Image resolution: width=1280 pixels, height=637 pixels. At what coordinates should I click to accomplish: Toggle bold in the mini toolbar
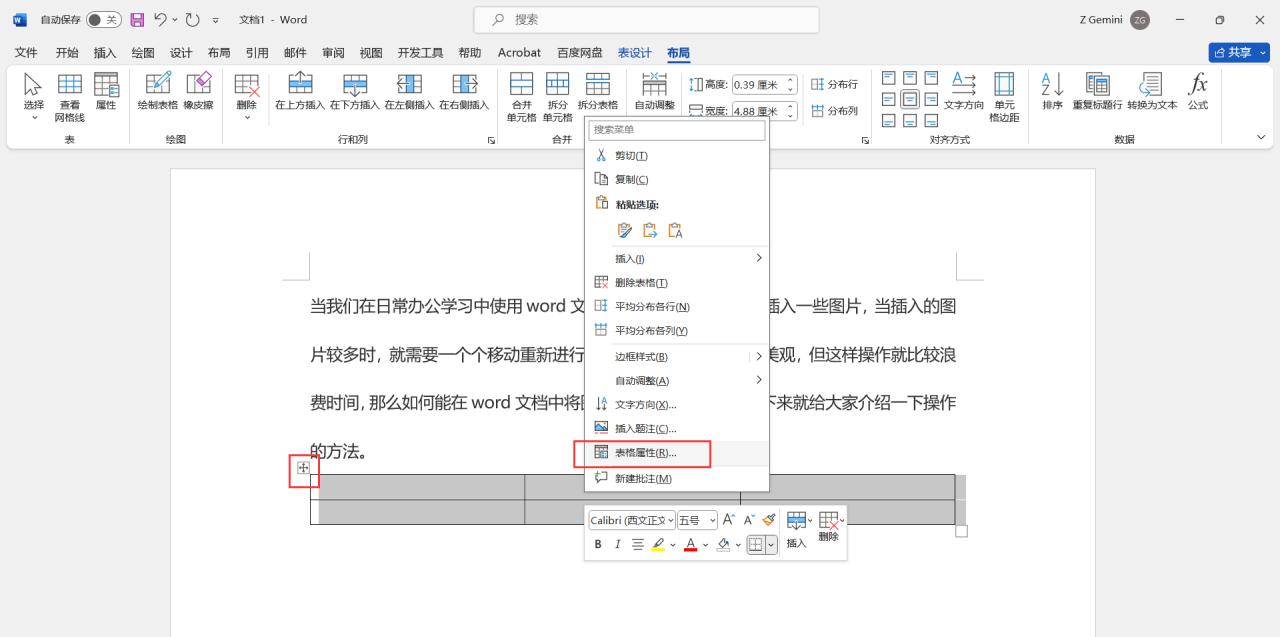coord(598,545)
